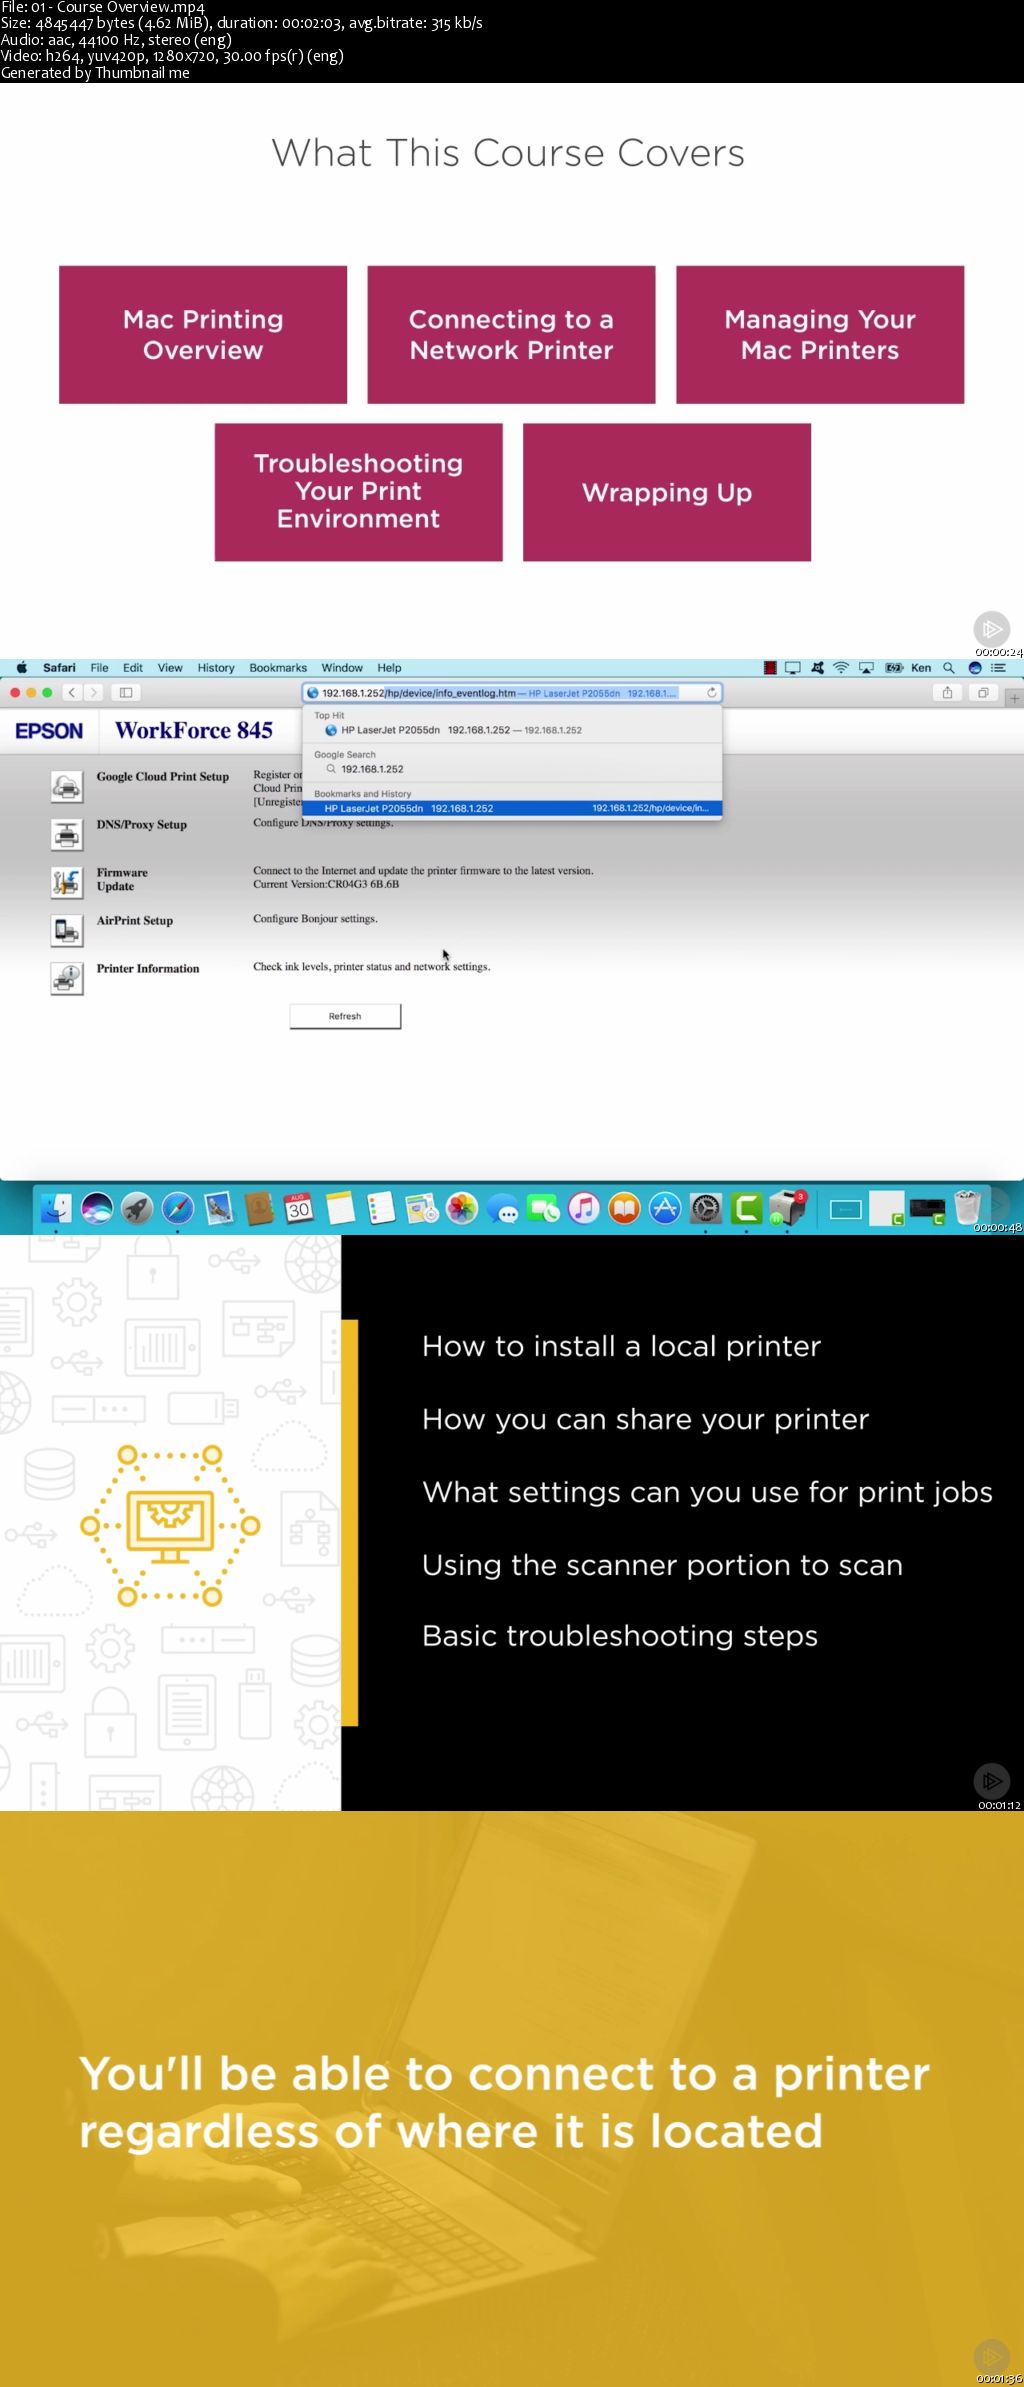The height and width of the screenshot is (2387, 1024).
Task: Open DNS/Proxy Setup link
Action: pos(142,825)
